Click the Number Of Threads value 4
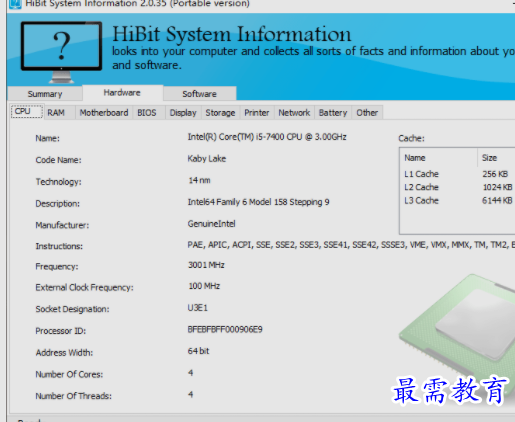Viewport: 515px width, 422px height. [x=190, y=394]
